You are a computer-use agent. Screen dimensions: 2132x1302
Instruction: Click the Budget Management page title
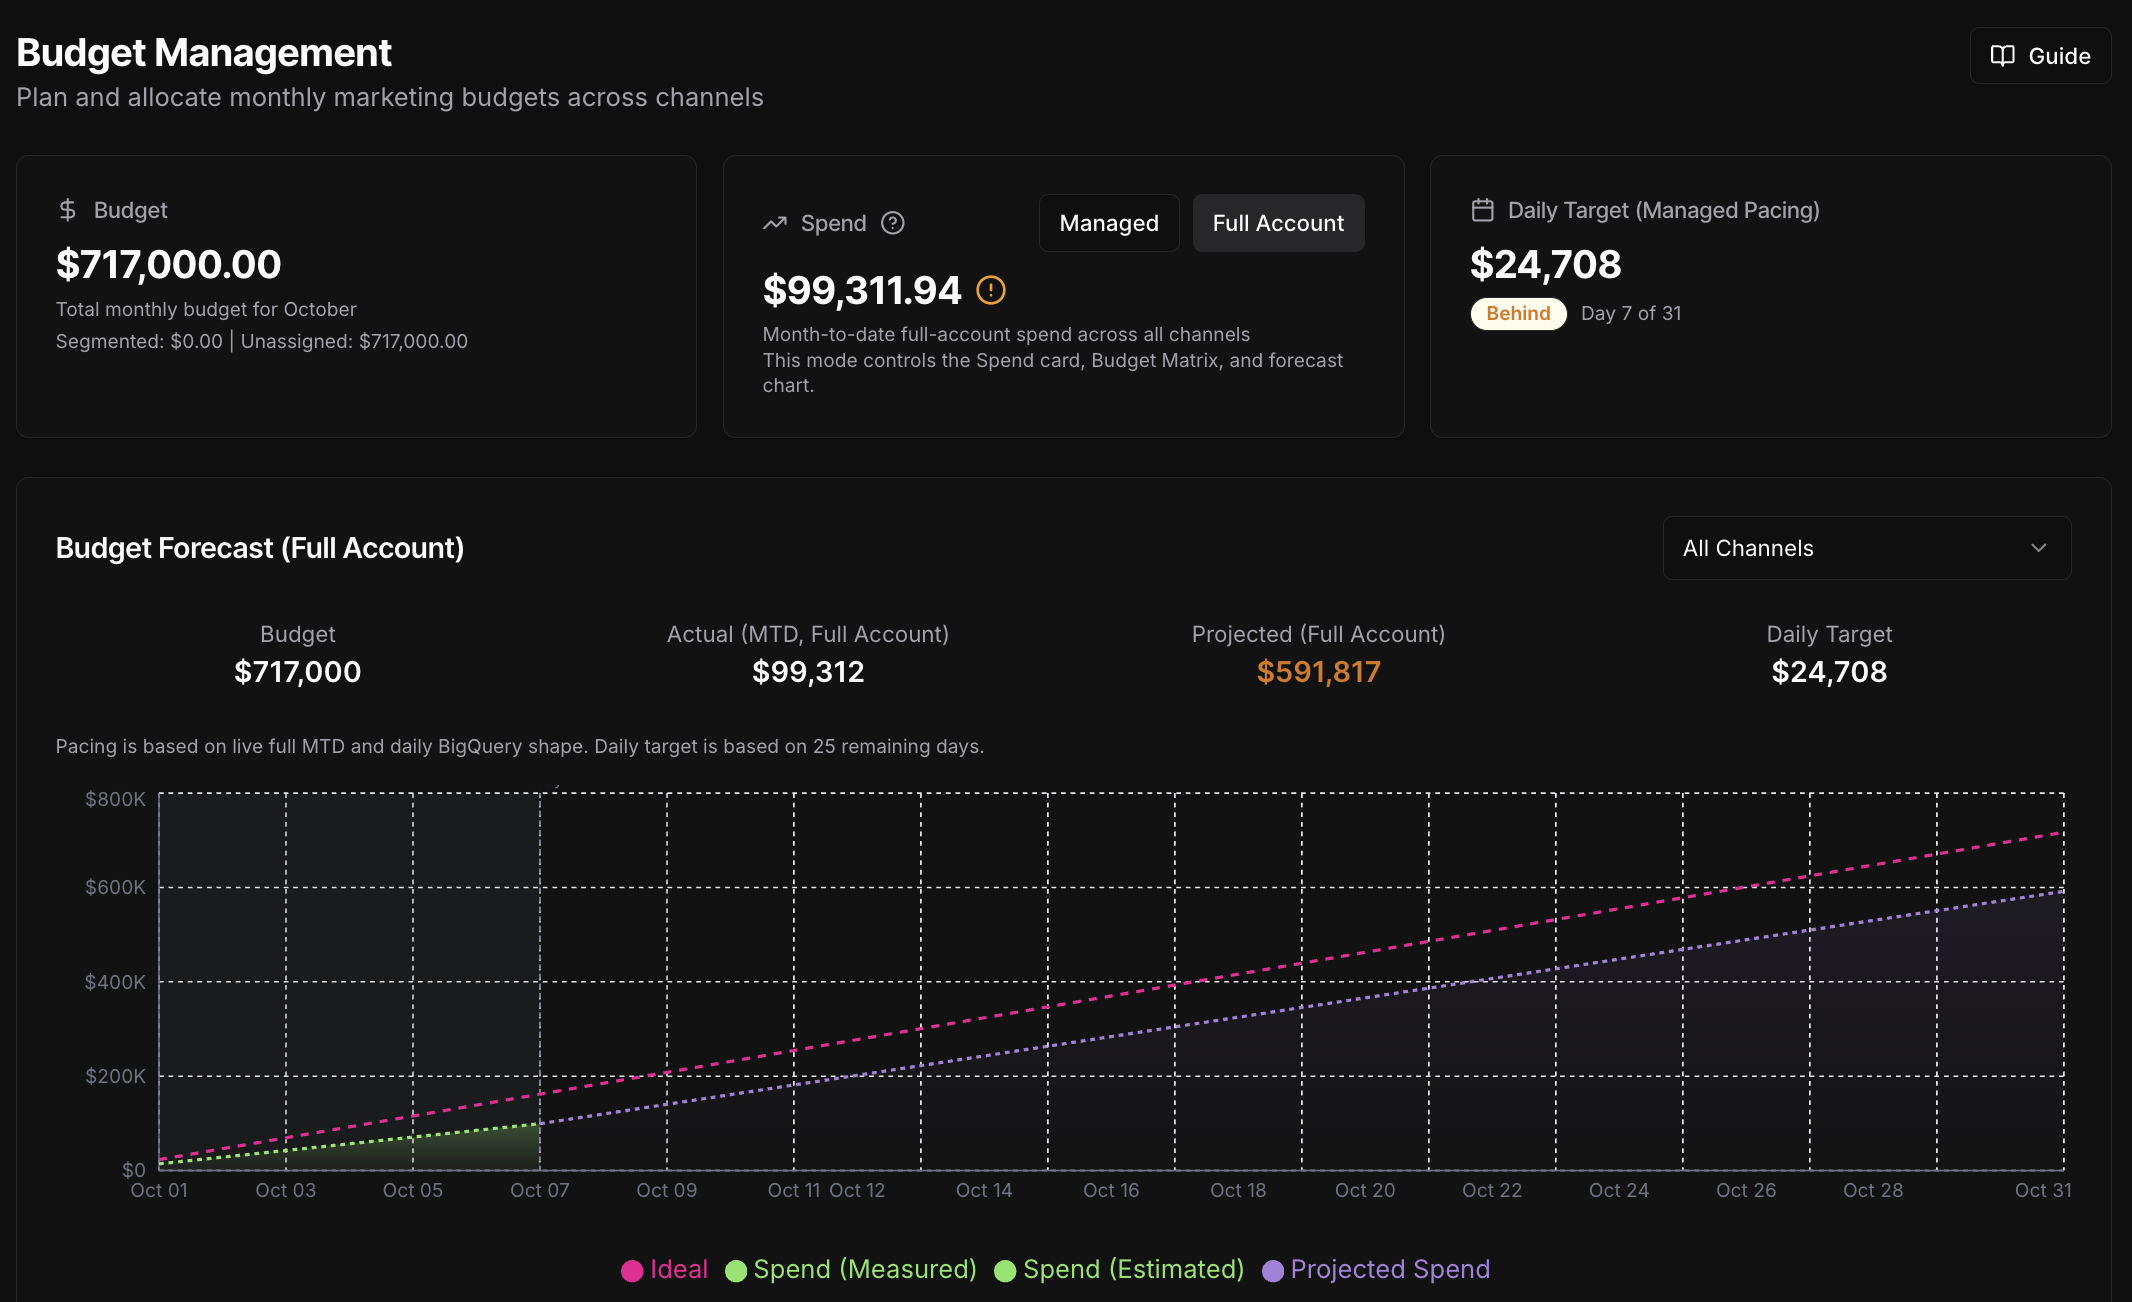(x=204, y=52)
